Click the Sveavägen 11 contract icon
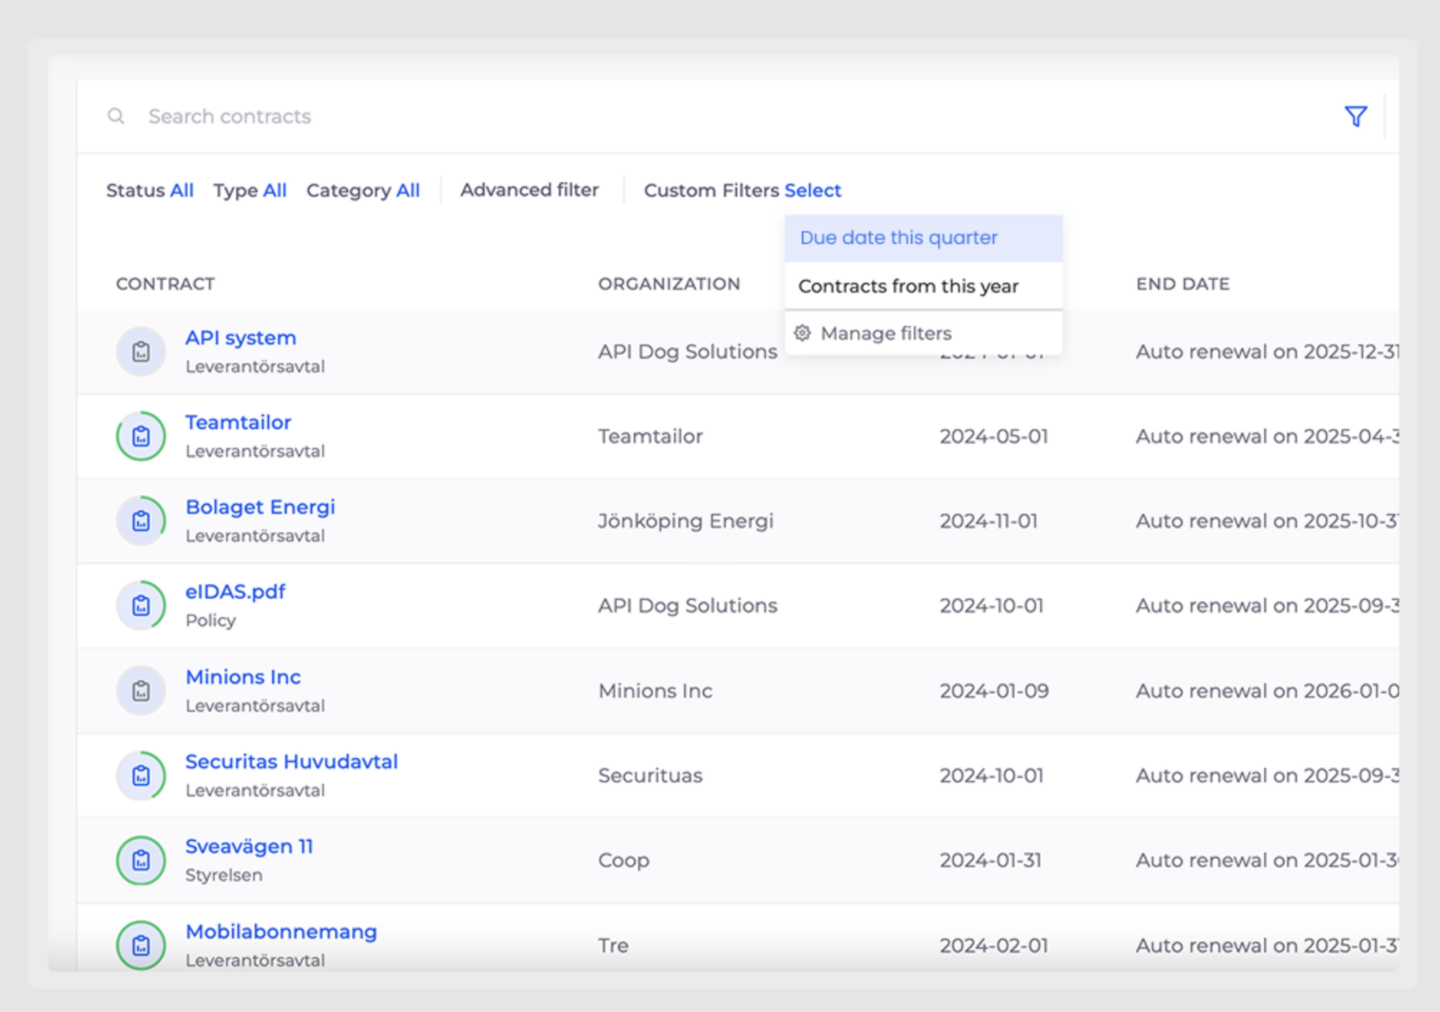This screenshot has width=1440, height=1012. pos(141,860)
